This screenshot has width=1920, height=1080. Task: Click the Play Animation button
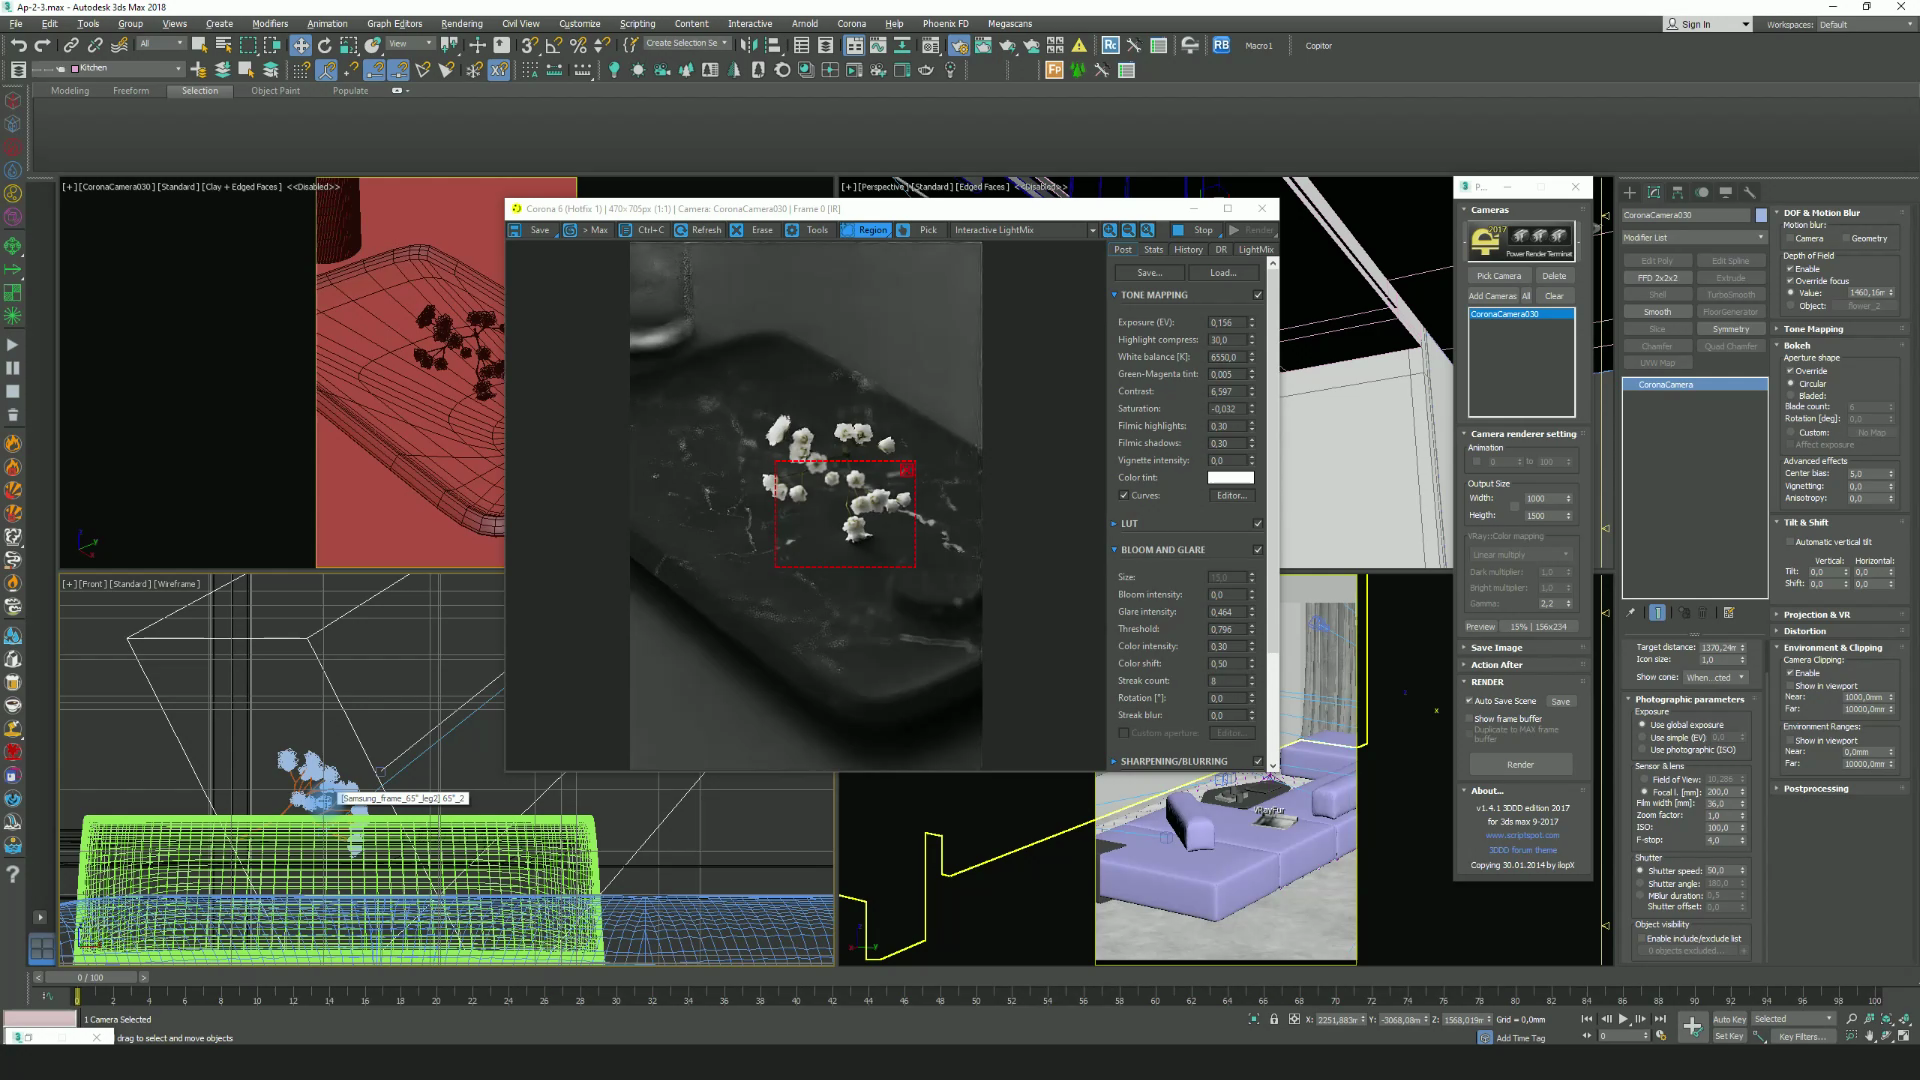point(1623,1019)
